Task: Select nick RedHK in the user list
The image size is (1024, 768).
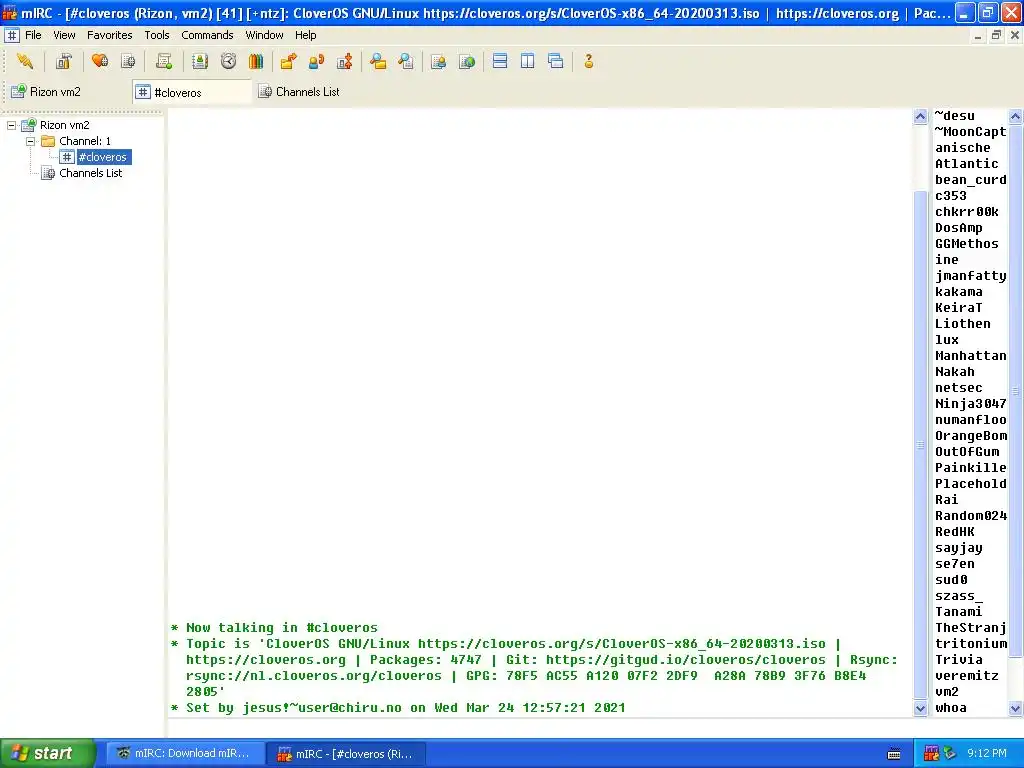Action: (954, 532)
